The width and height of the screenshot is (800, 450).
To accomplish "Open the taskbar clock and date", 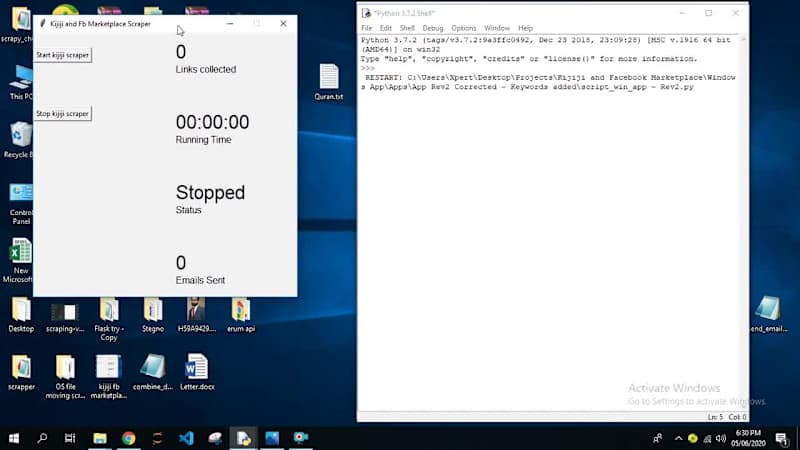I will point(748,438).
